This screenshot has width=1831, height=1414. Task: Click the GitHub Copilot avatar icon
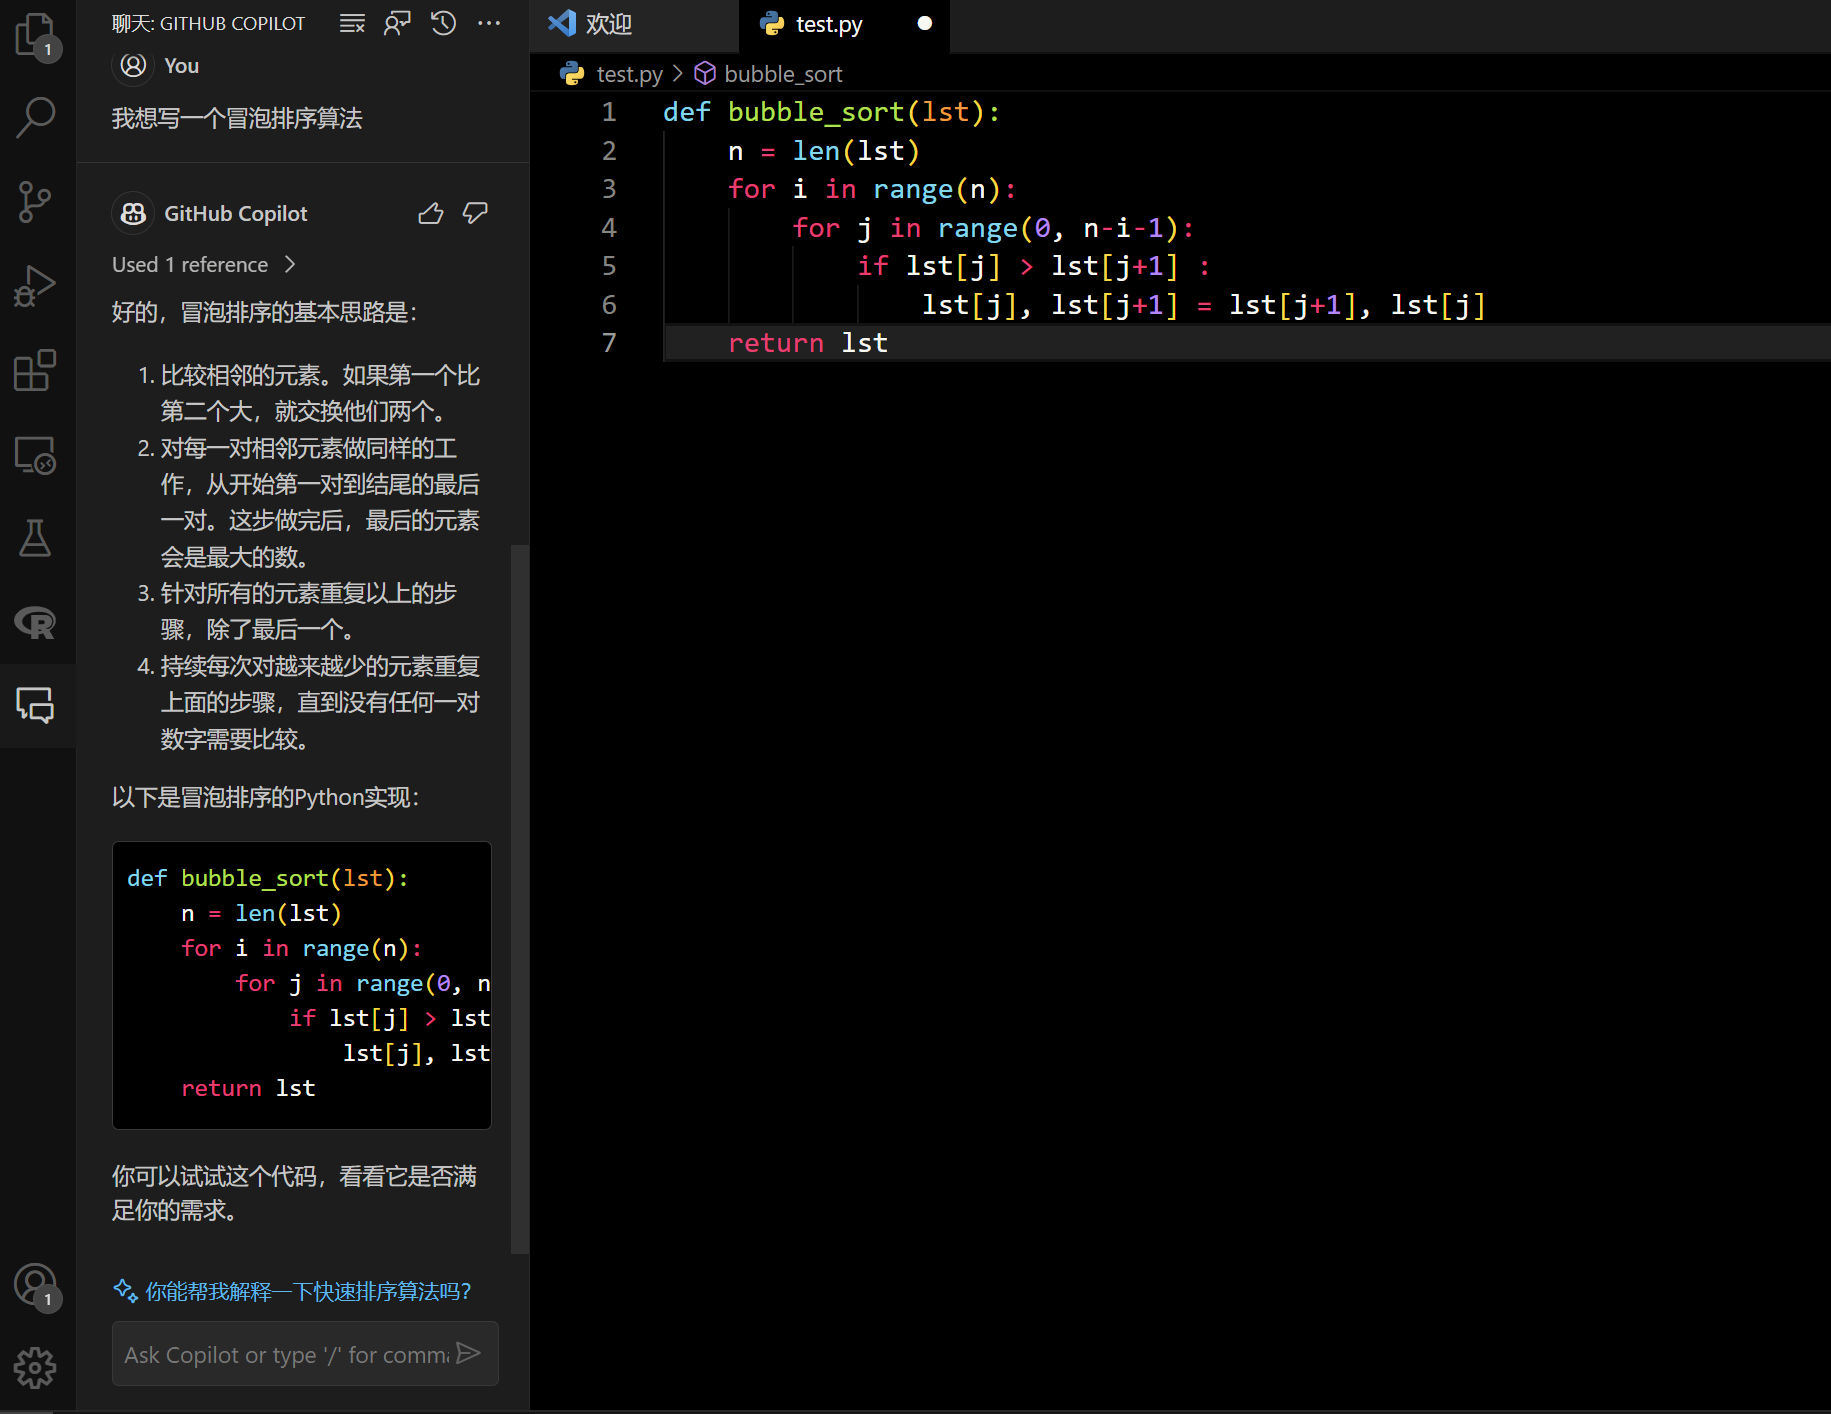133,213
